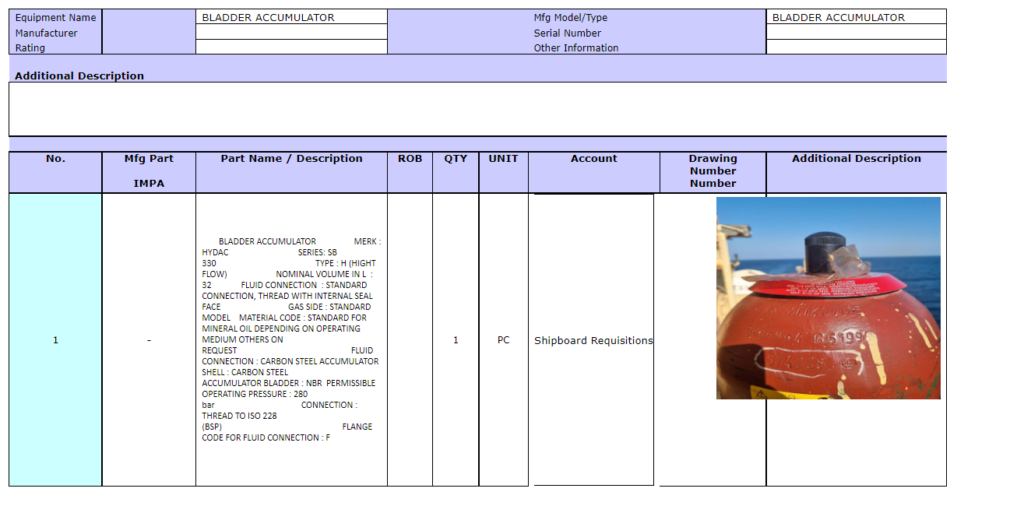Select the empty ROB cell in row 1
1024x513 pixels.
click(410, 340)
